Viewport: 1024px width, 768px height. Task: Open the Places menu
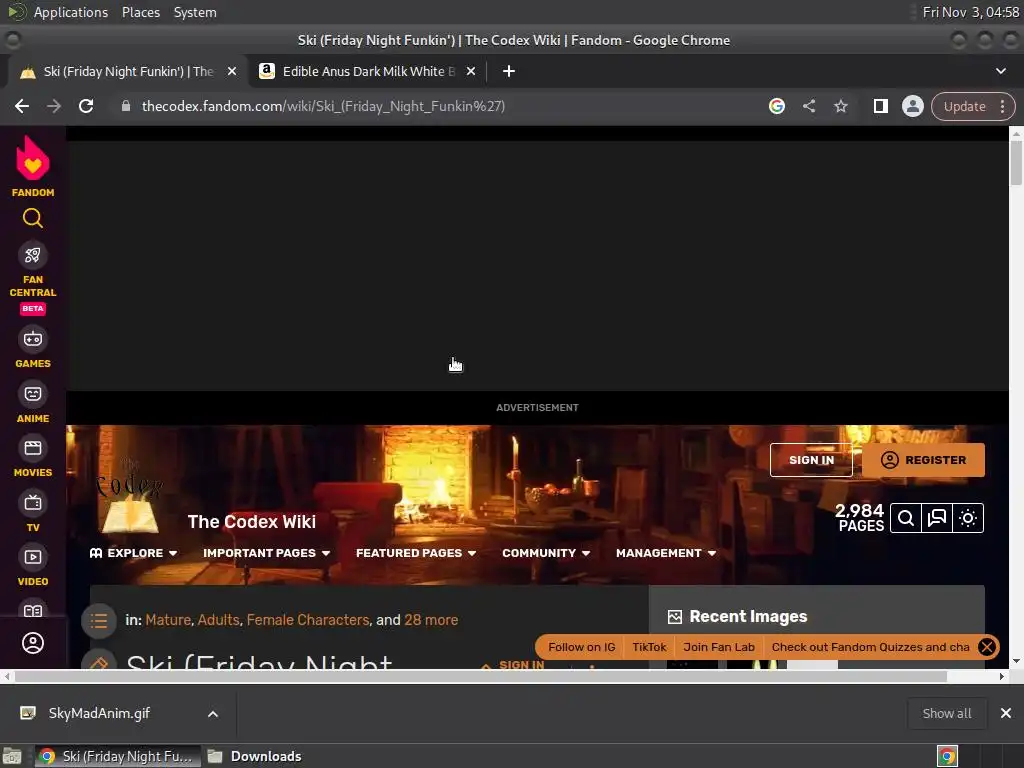[141, 12]
